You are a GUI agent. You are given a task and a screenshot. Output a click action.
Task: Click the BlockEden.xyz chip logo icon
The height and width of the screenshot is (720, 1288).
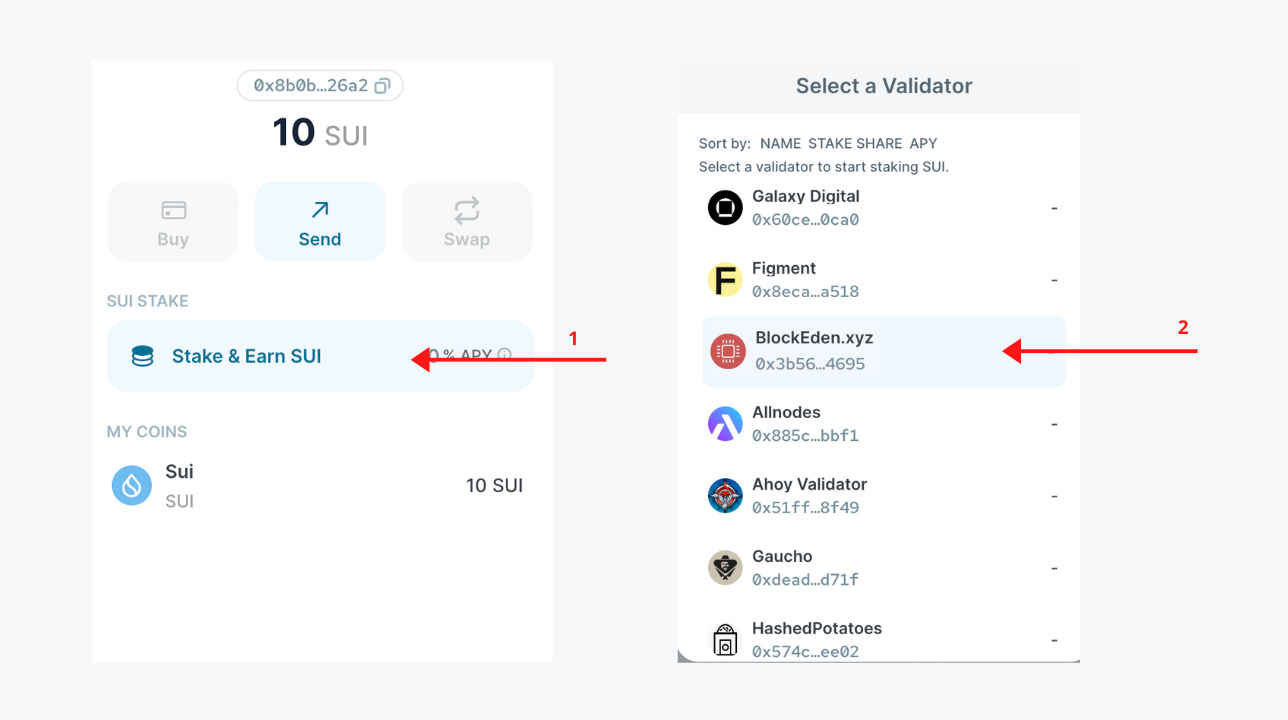point(728,352)
